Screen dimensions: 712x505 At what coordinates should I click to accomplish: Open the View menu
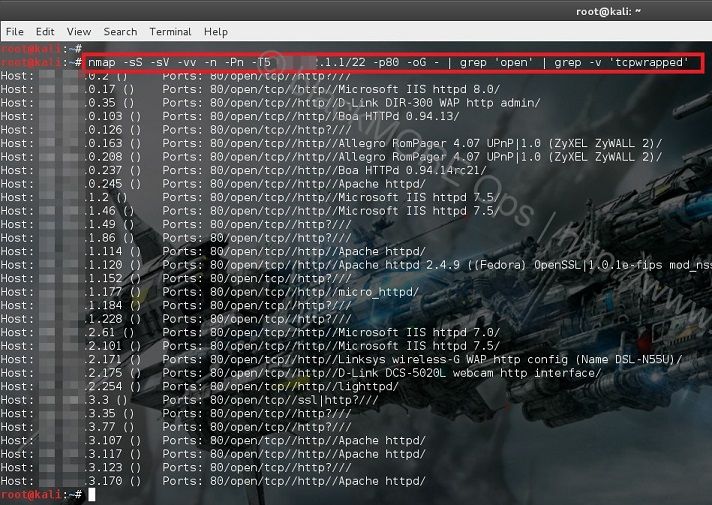[x=79, y=32]
